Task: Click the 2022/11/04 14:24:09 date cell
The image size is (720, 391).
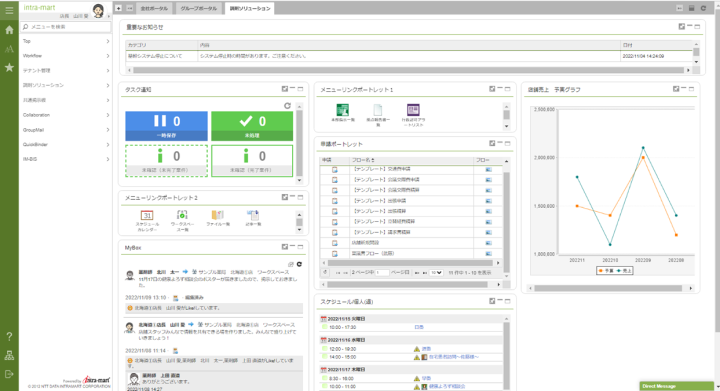Action: coord(643,56)
